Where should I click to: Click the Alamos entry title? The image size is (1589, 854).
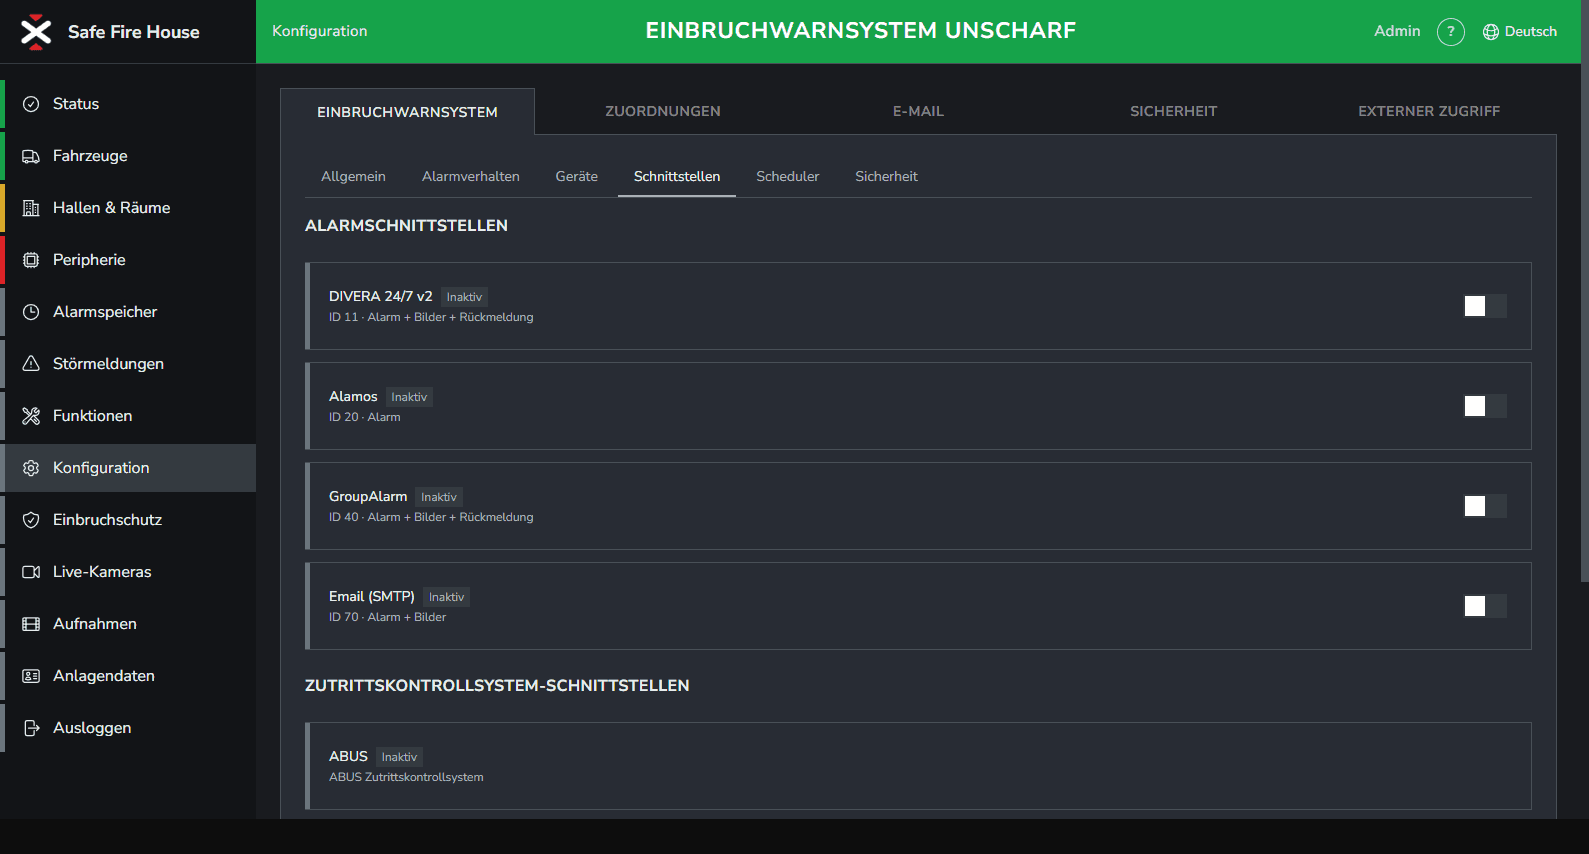[x=353, y=396]
